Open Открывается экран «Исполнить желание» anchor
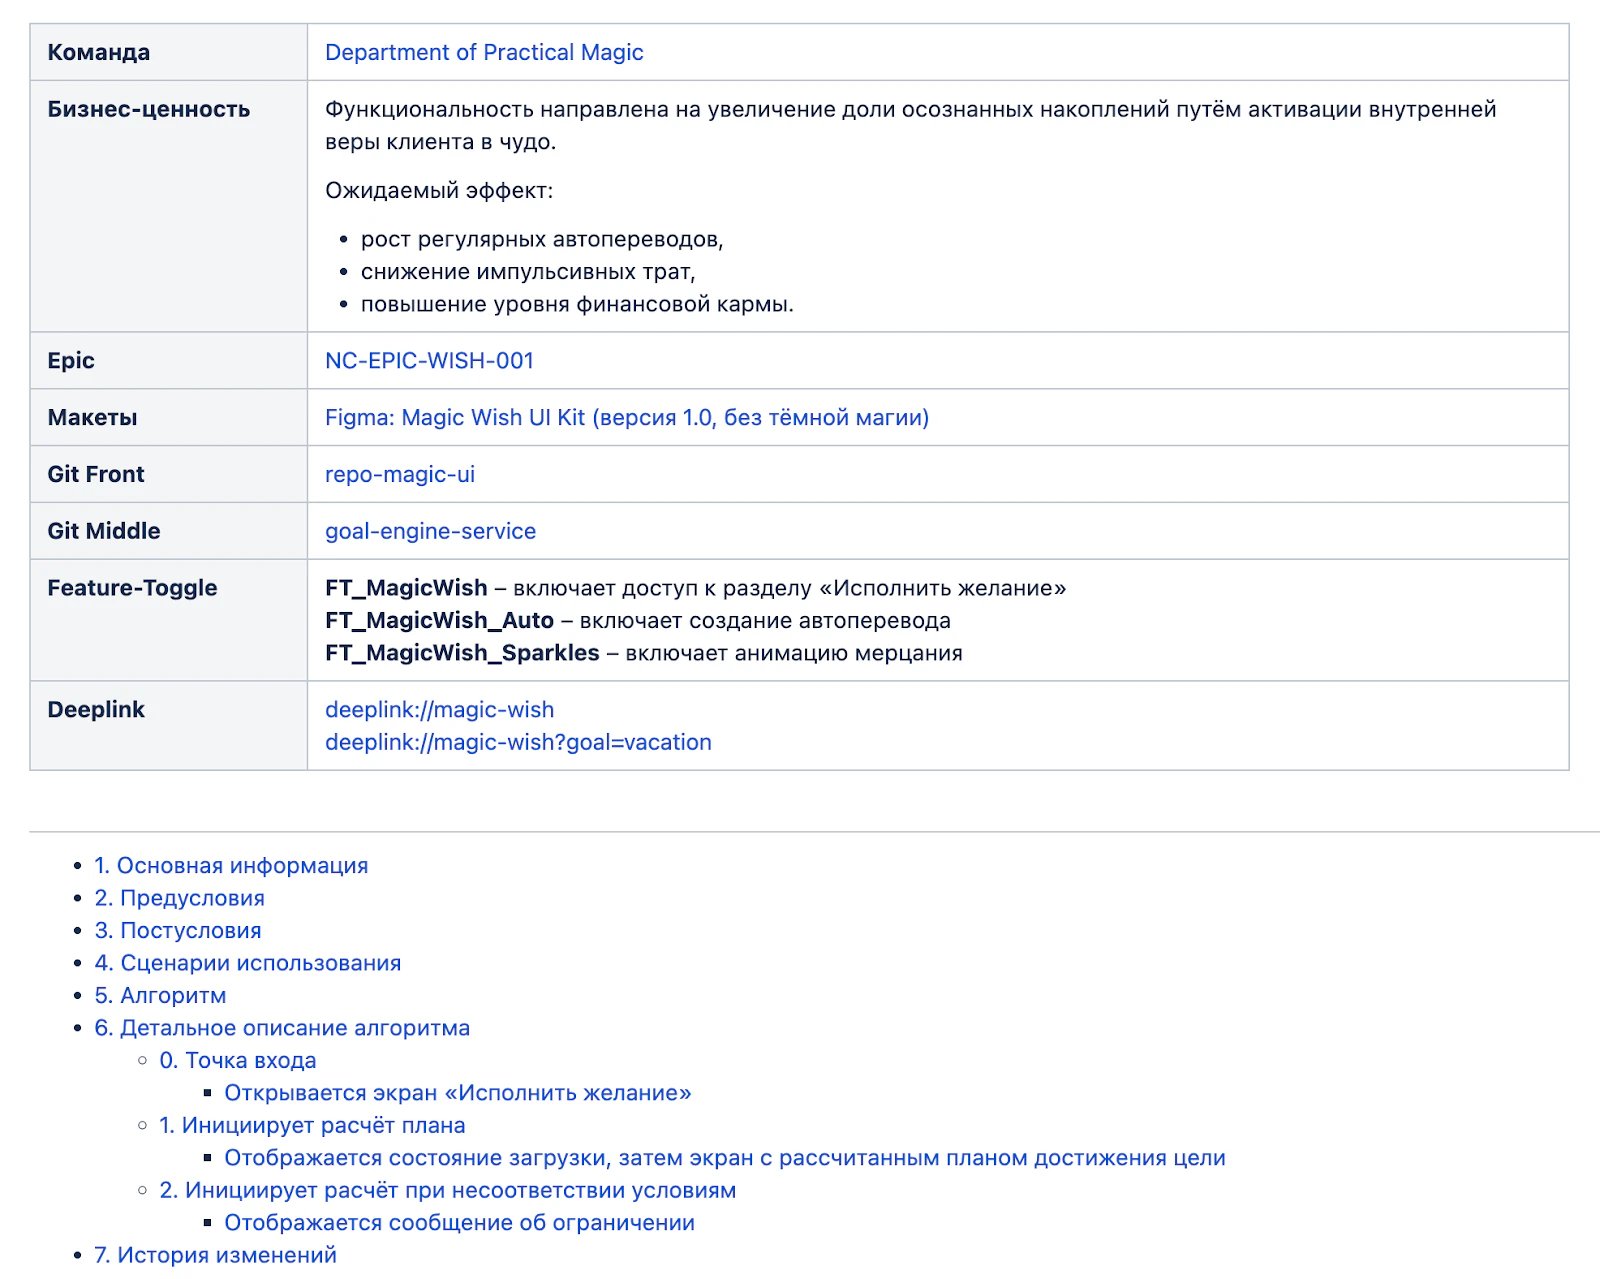Screen dimensions: 1600x1279 coord(458,1093)
